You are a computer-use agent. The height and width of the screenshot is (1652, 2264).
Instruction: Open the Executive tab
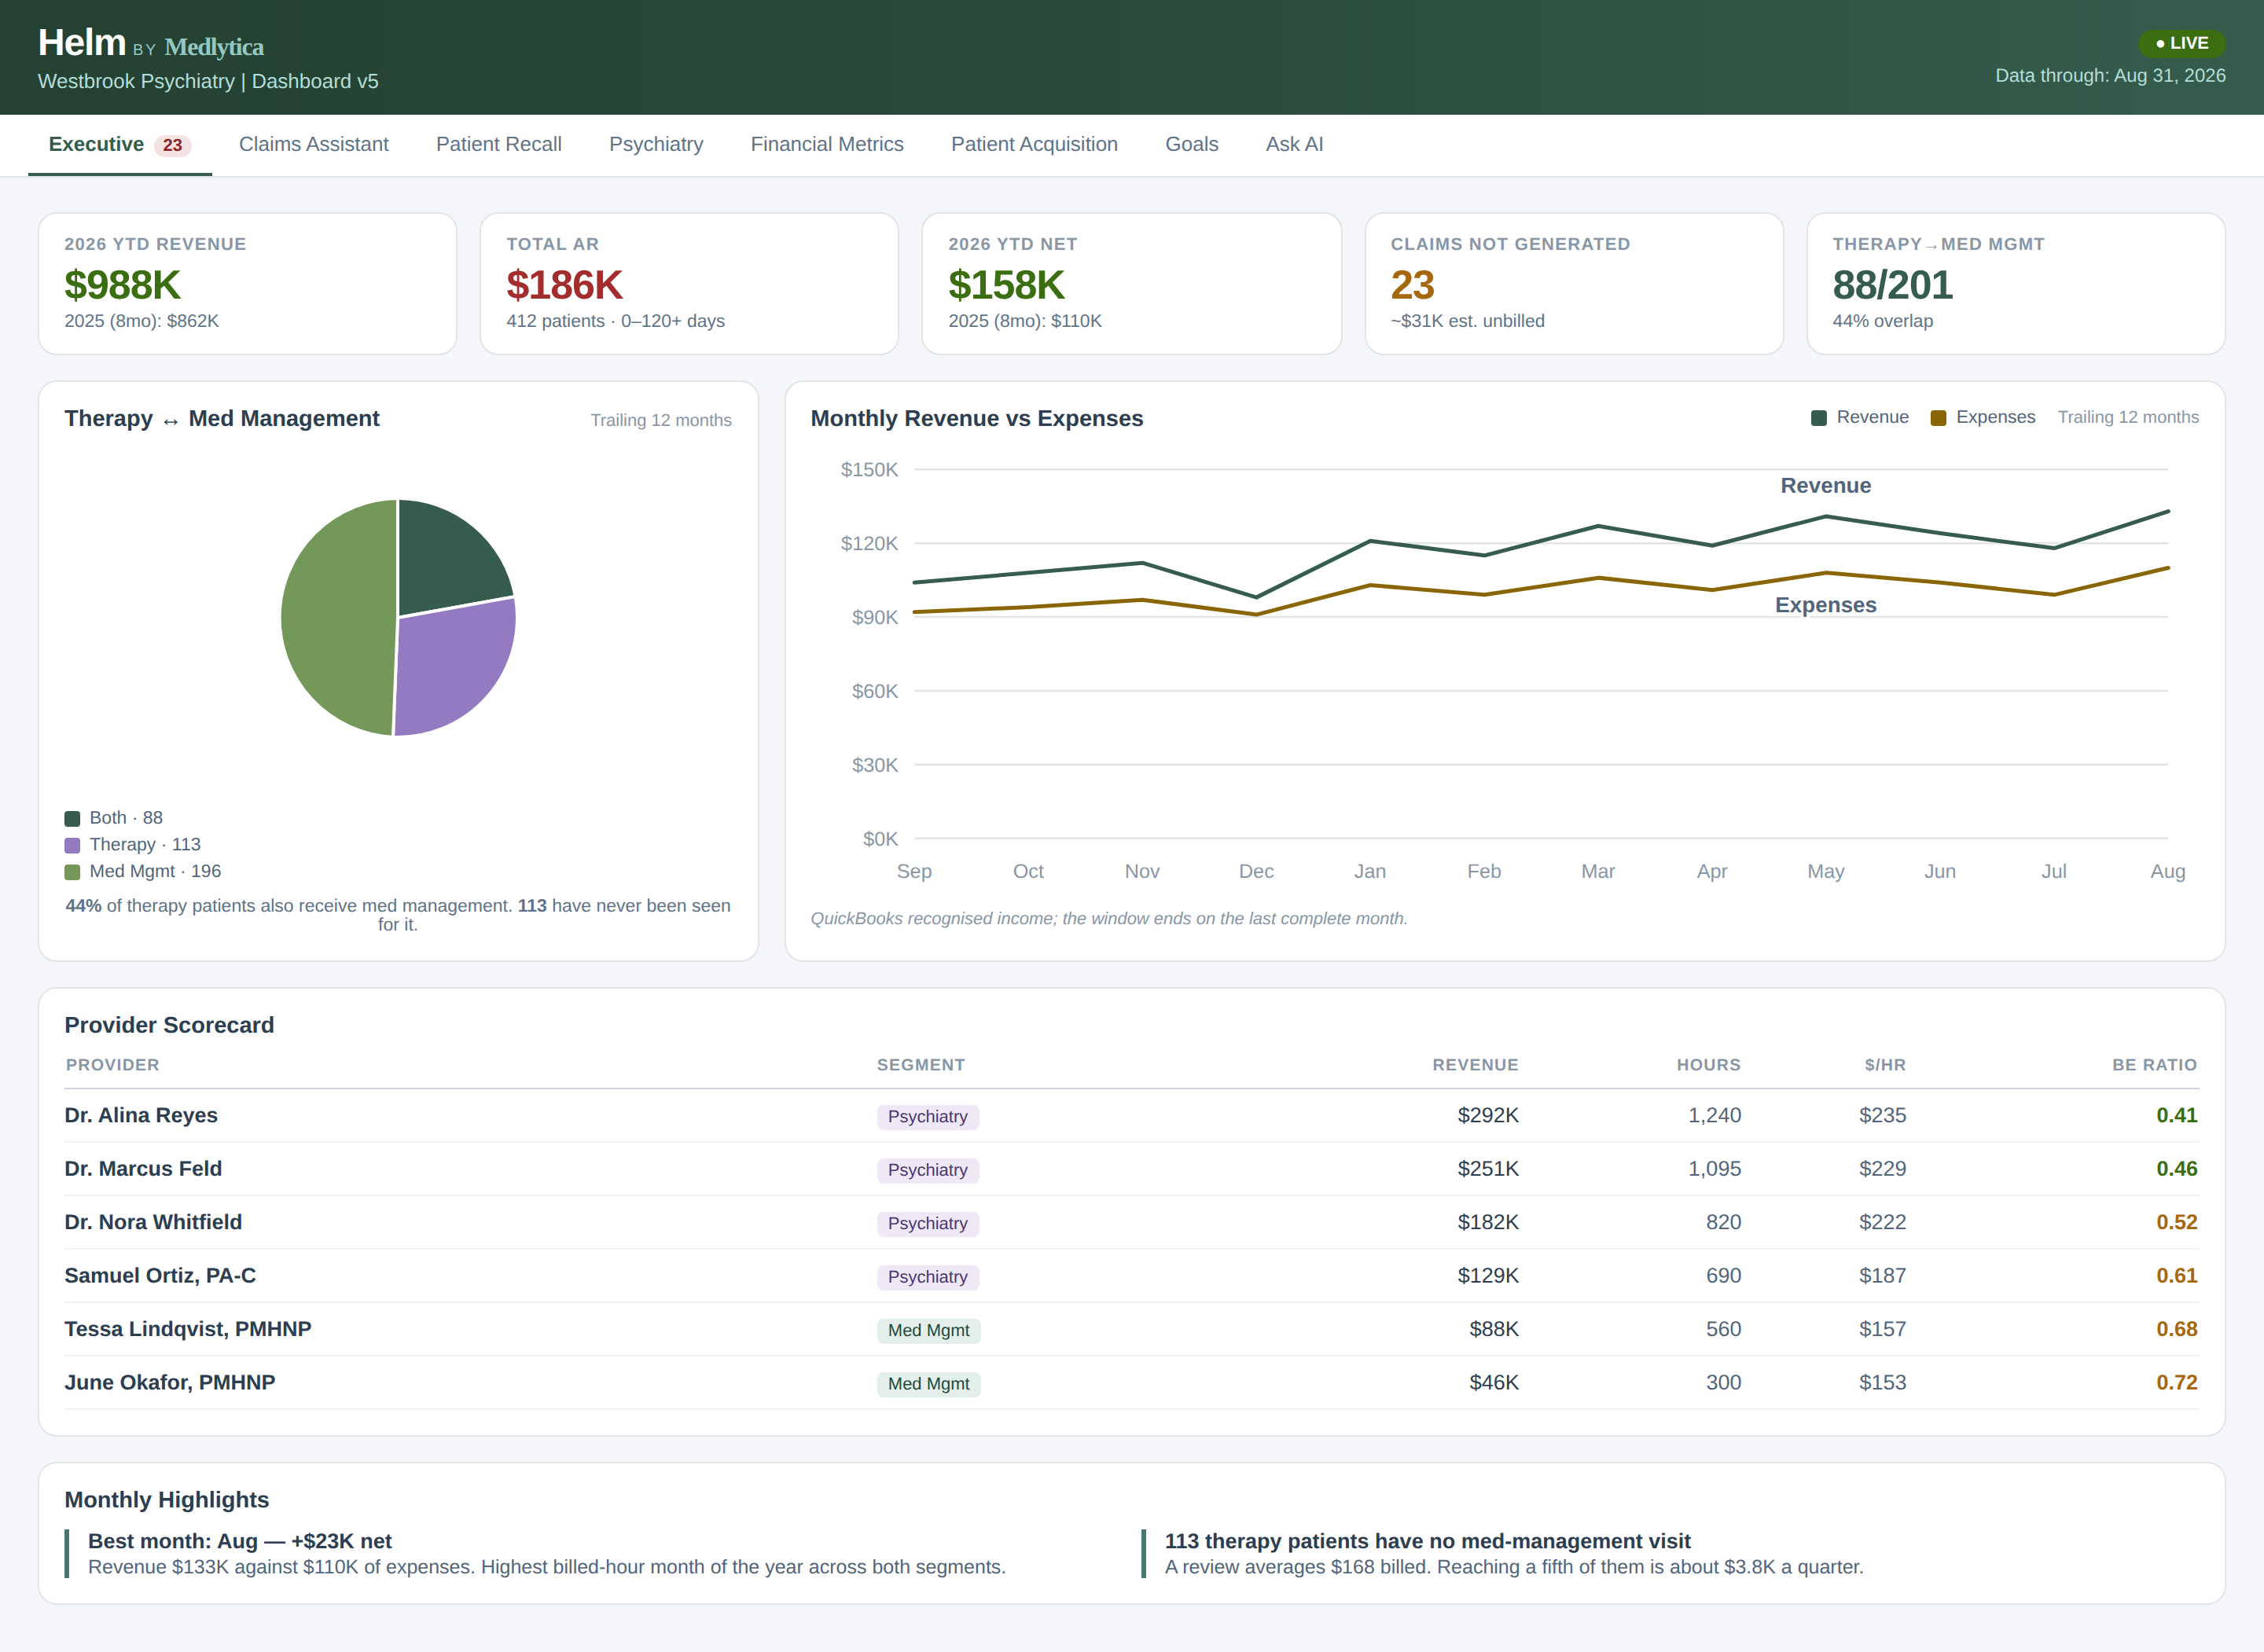click(x=120, y=144)
